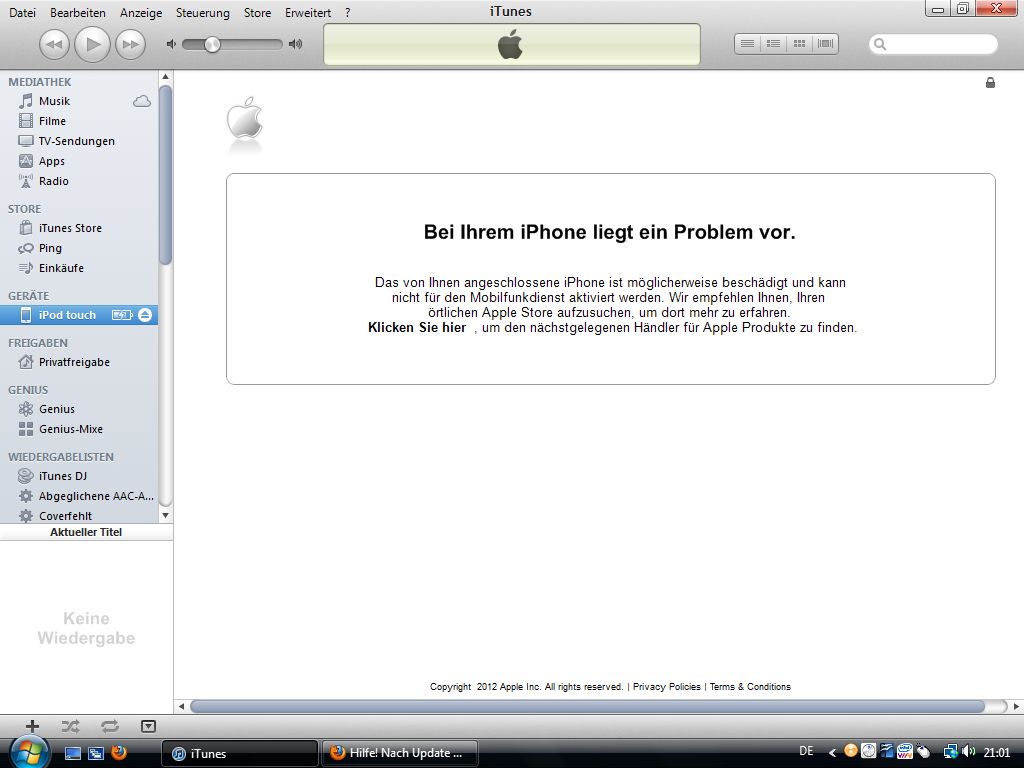This screenshot has width=1024, height=768.
Task: Click the iCloud icon next to Musik
Action: click(142, 101)
